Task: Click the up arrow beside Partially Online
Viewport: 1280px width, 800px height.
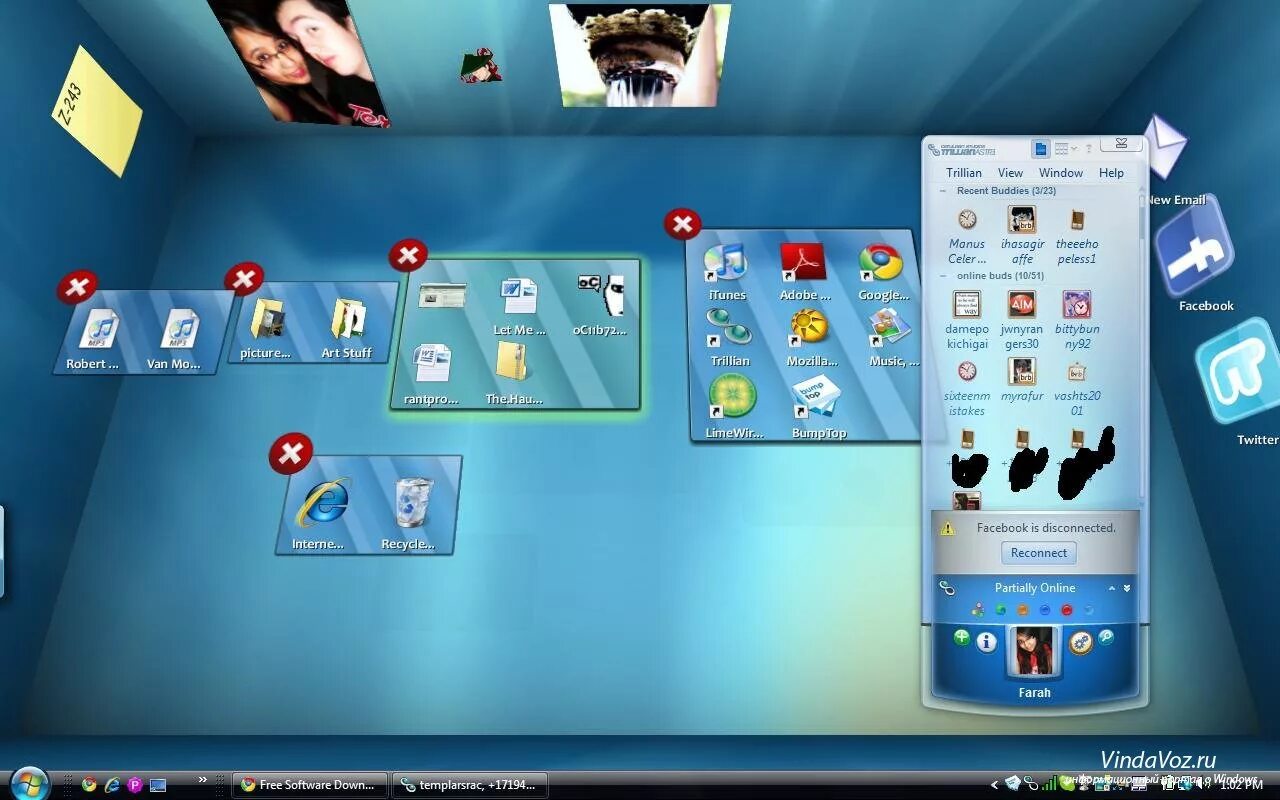Action: [1111, 588]
